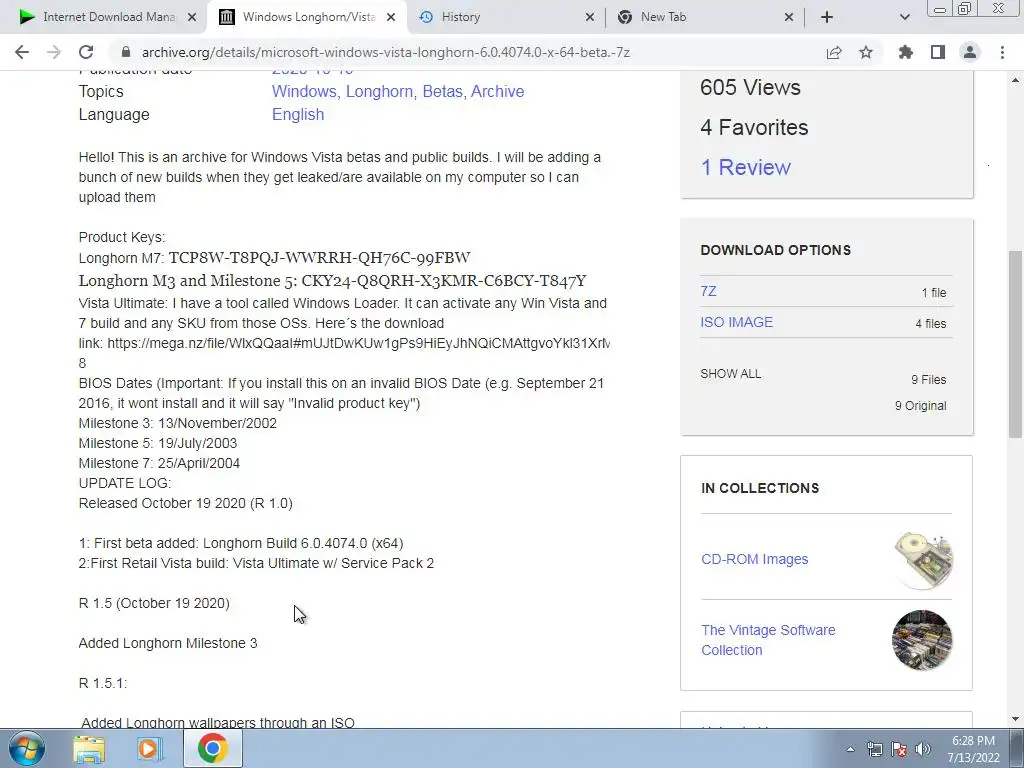The height and width of the screenshot is (768, 1024).
Task: Open Chrome profile avatar
Action: tap(970, 52)
